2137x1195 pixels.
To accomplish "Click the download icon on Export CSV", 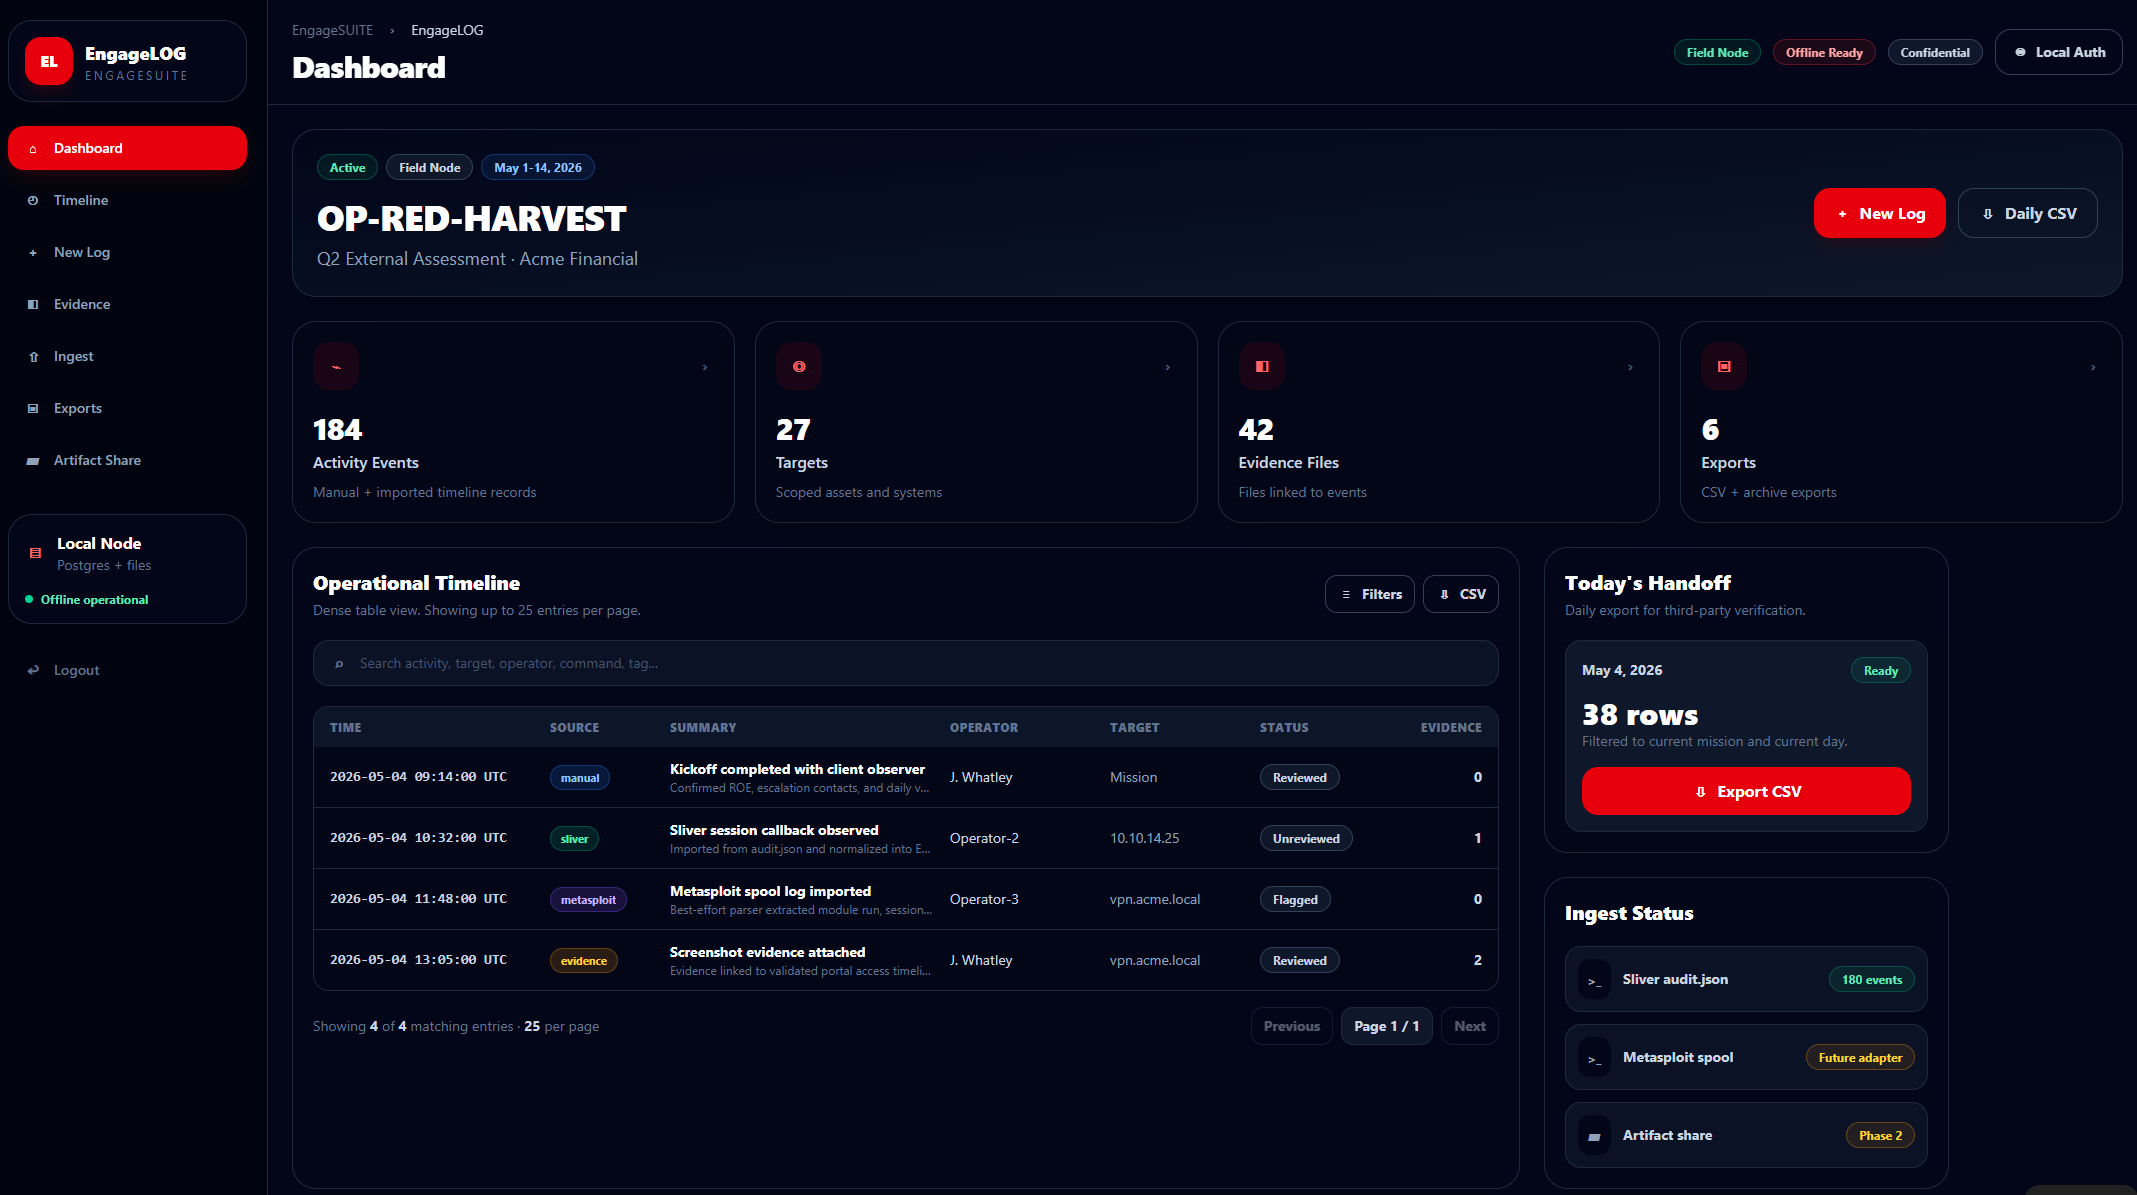I will click(1701, 792).
